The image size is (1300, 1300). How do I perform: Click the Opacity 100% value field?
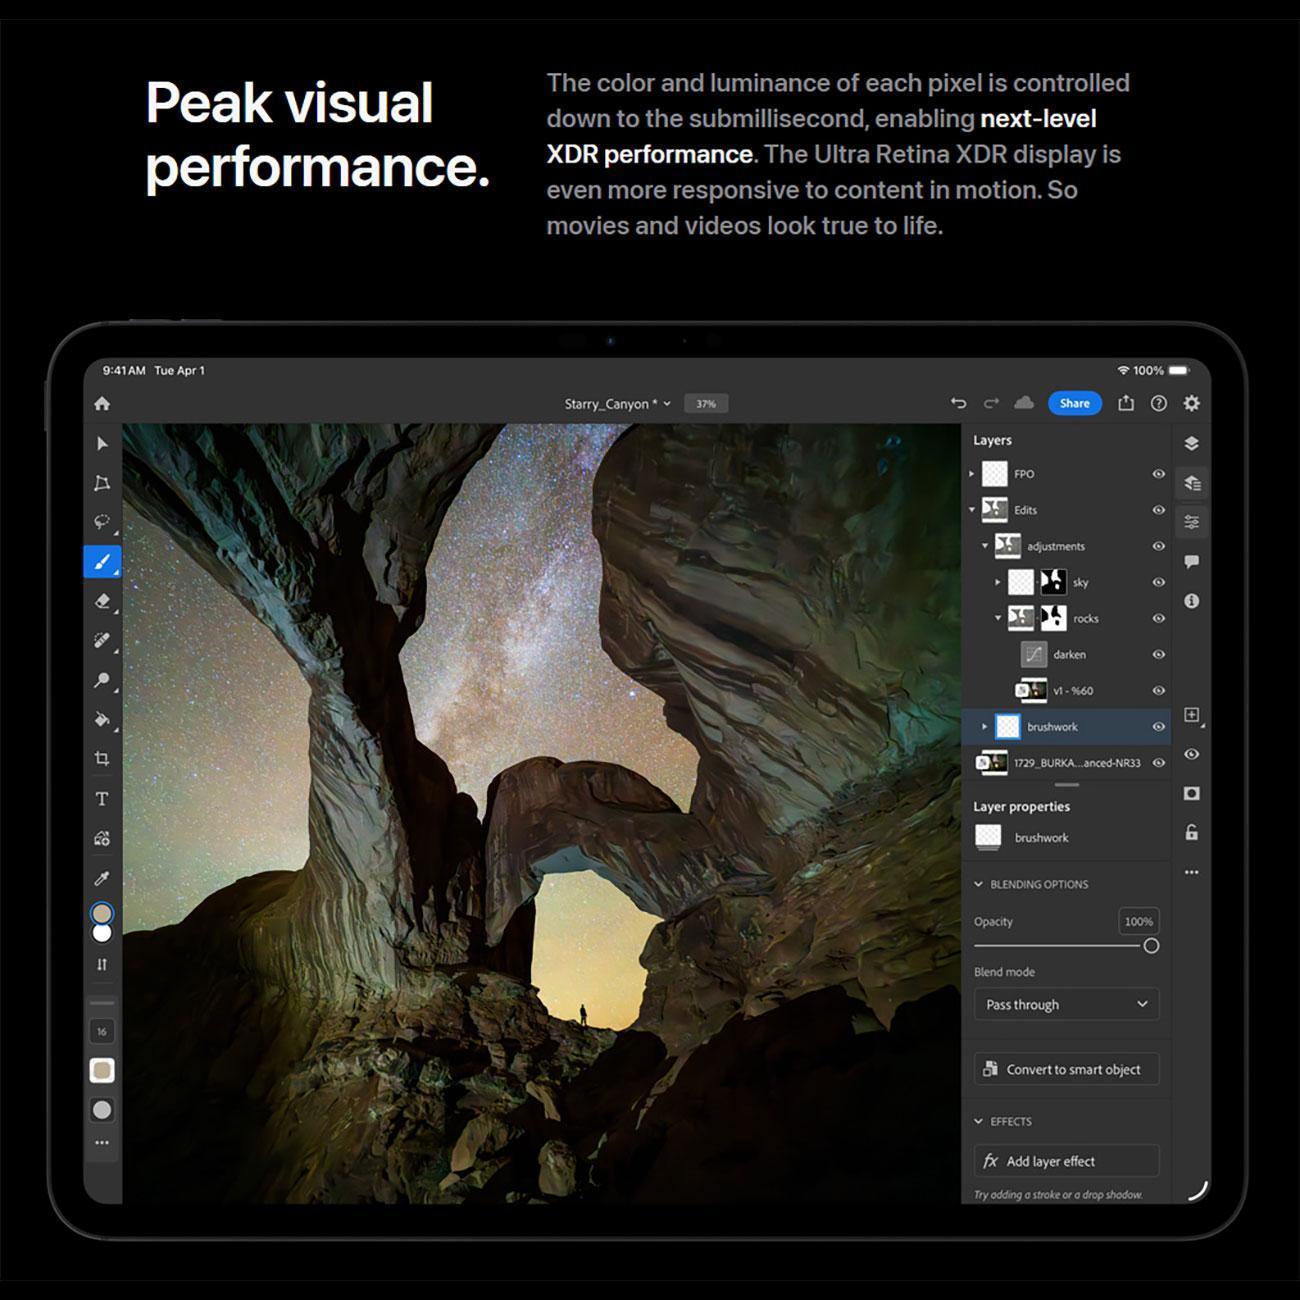pyautogui.click(x=1138, y=921)
